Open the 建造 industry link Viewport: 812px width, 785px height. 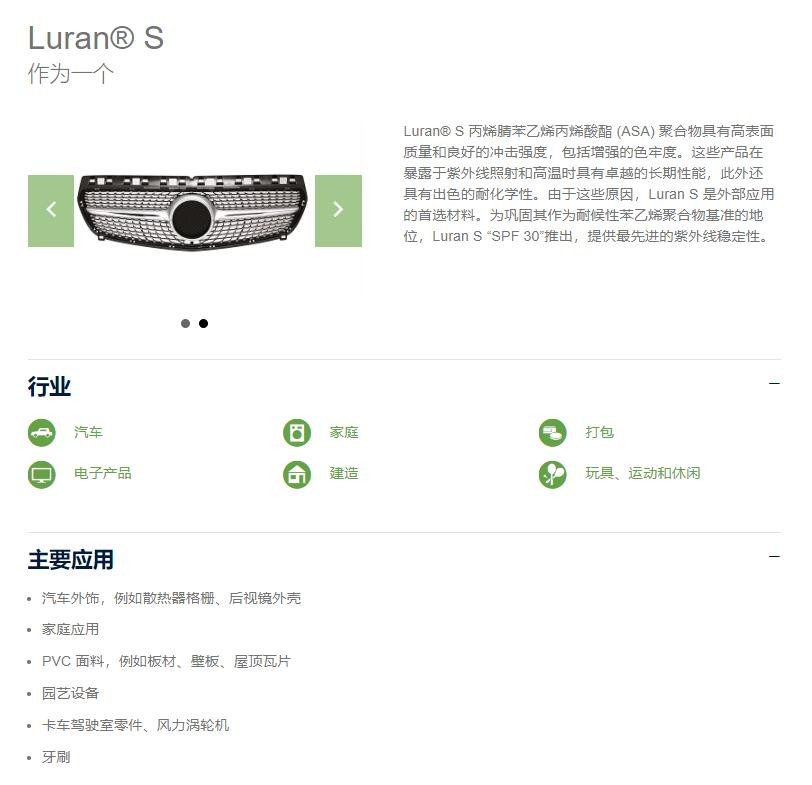344,473
